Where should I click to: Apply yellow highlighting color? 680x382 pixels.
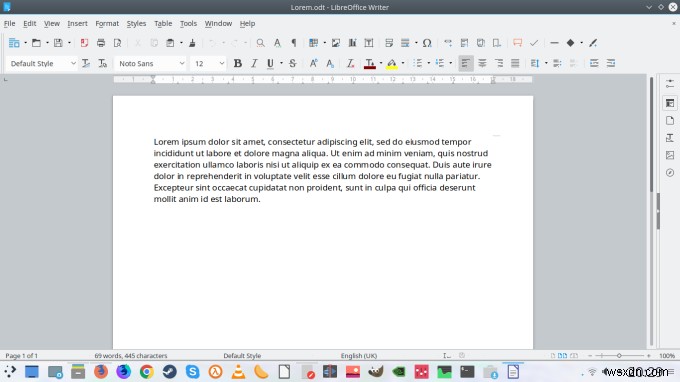pyautogui.click(x=392, y=64)
